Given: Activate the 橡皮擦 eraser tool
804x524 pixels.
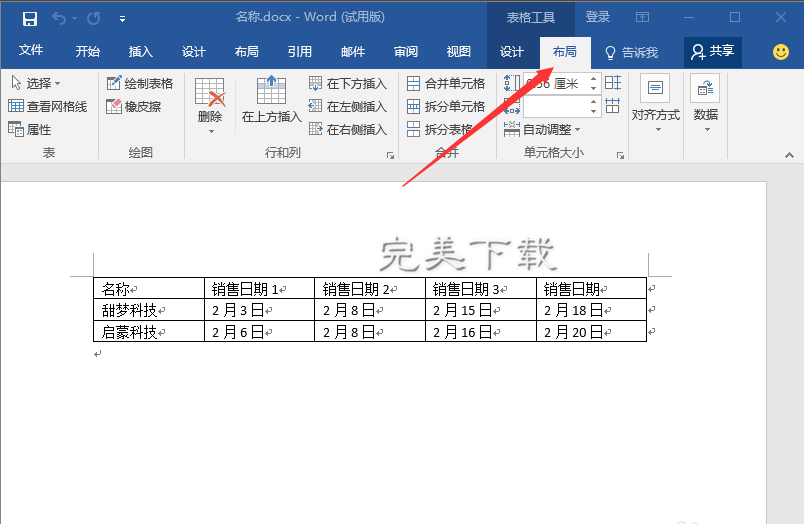Looking at the screenshot, I should click(x=134, y=107).
